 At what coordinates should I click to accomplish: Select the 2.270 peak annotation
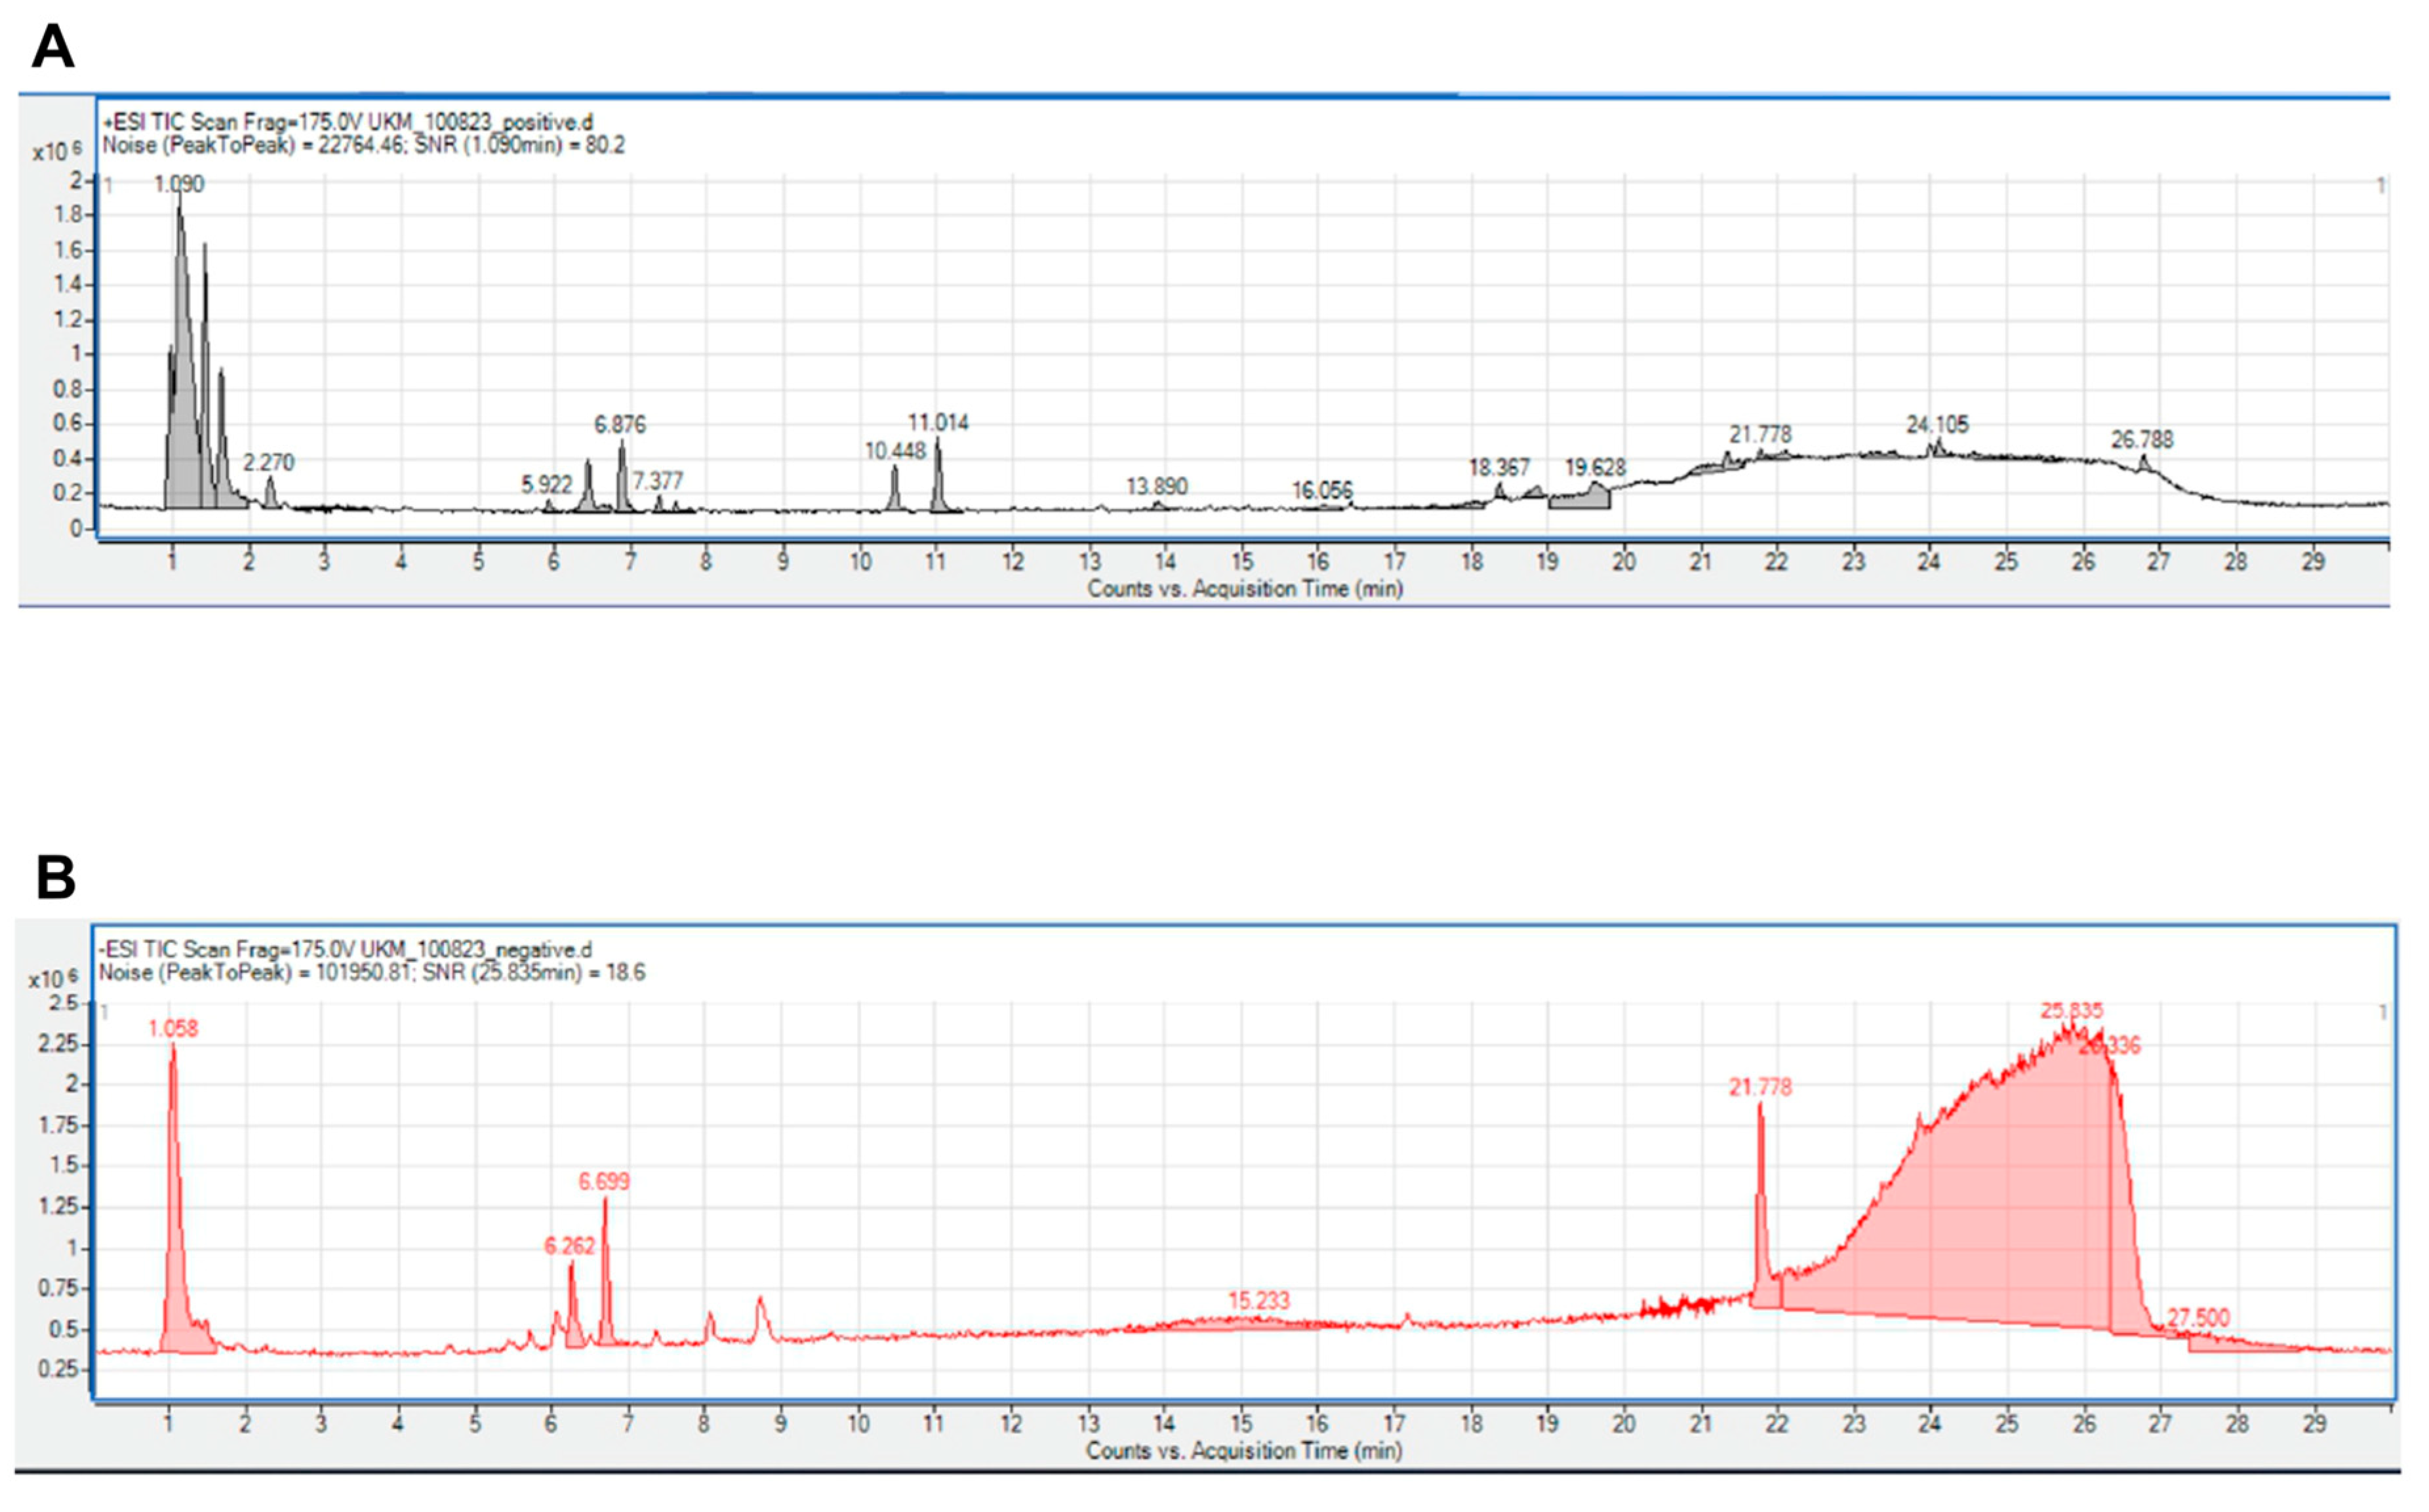[x=269, y=463]
